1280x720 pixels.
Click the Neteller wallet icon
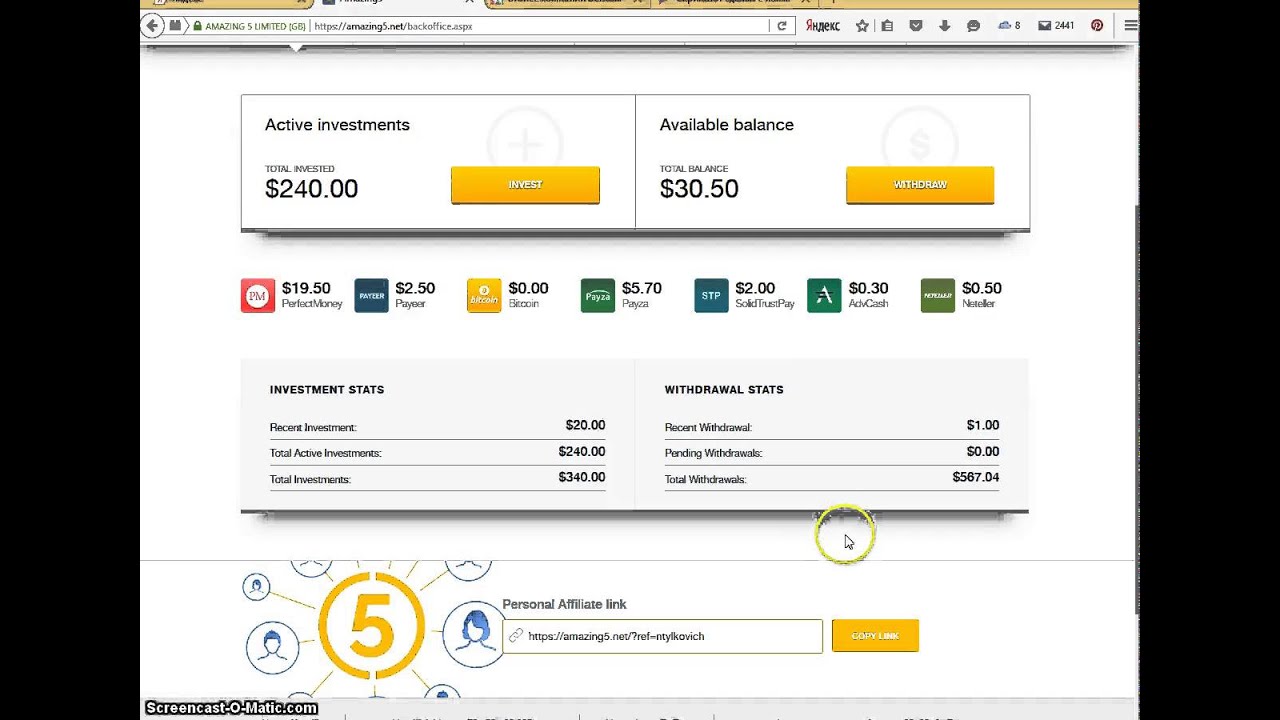(938, 296)
